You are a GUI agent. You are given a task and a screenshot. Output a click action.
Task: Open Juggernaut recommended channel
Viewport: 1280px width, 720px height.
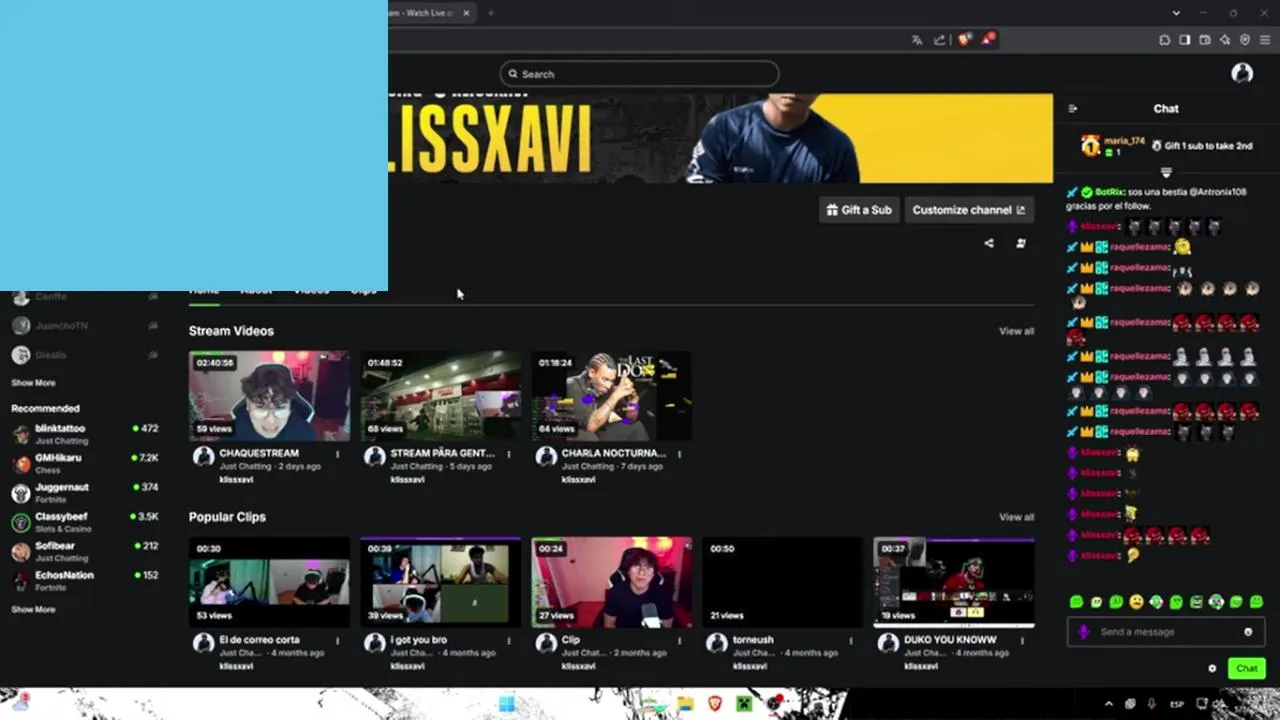tap(85, 493)
